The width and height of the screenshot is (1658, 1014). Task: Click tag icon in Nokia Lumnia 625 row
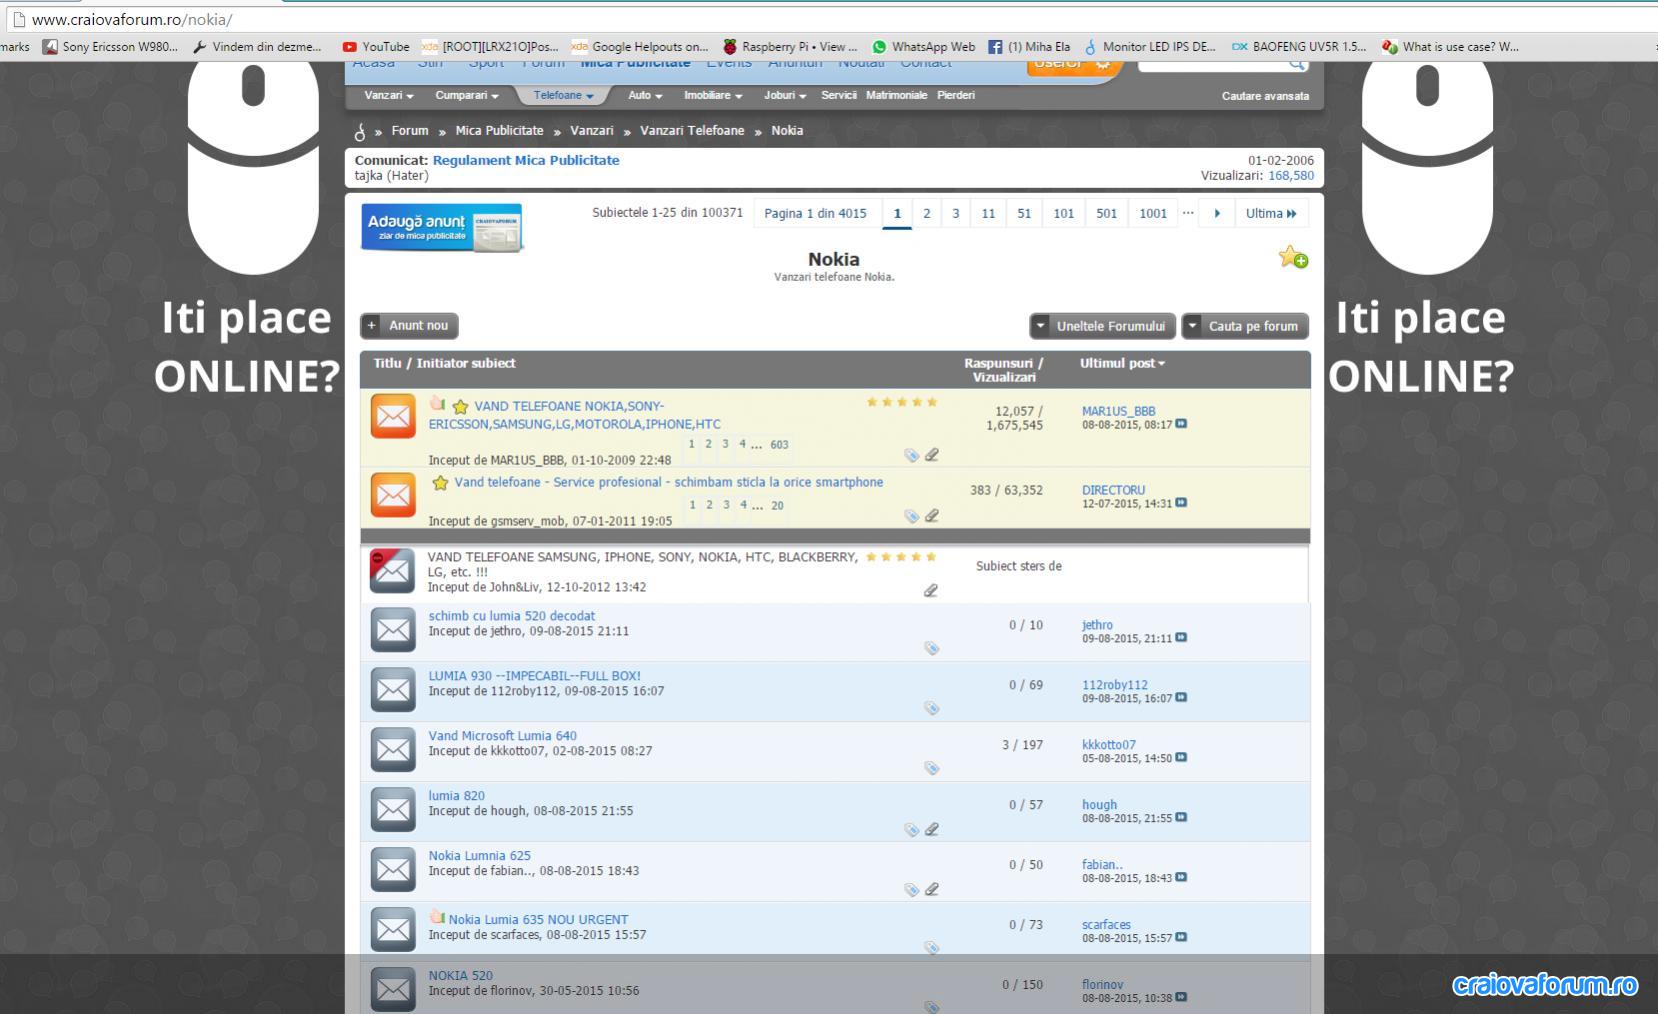[x=911, y=889]
